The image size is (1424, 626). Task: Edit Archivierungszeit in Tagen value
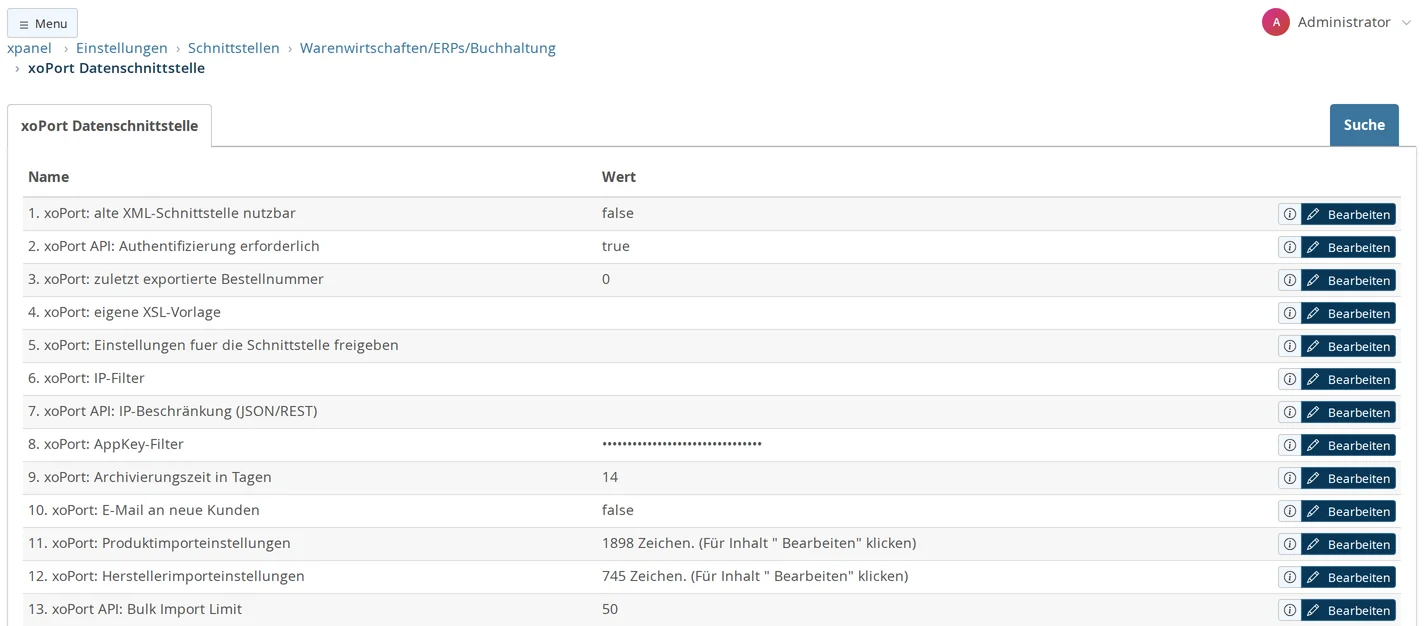pos(1348,478)
